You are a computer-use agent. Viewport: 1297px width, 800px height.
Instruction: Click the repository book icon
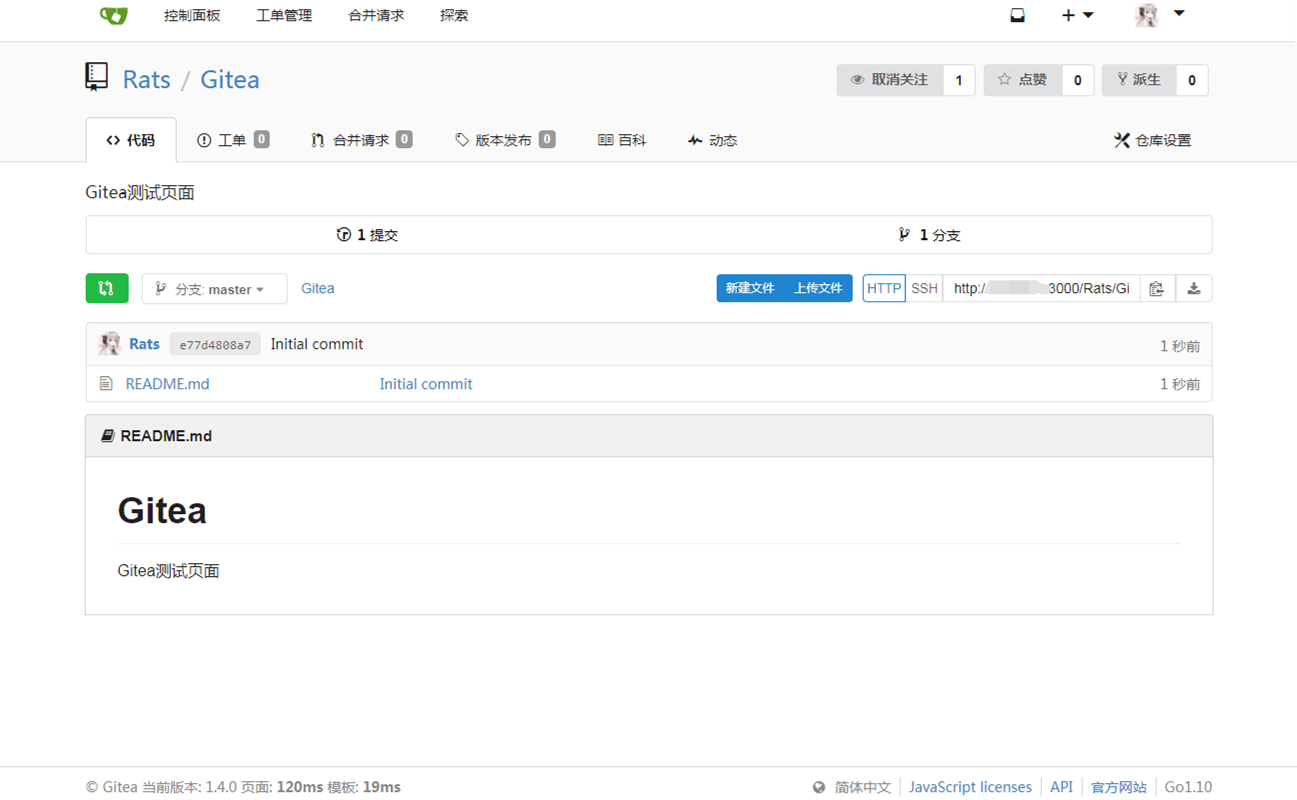pyautogui.click(x=97, y=77)
